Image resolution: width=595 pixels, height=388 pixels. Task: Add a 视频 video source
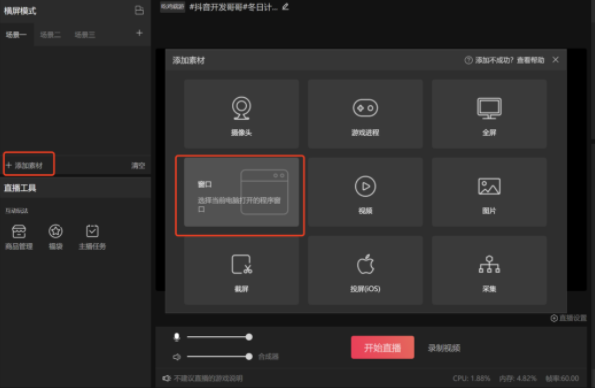[365, 192]
